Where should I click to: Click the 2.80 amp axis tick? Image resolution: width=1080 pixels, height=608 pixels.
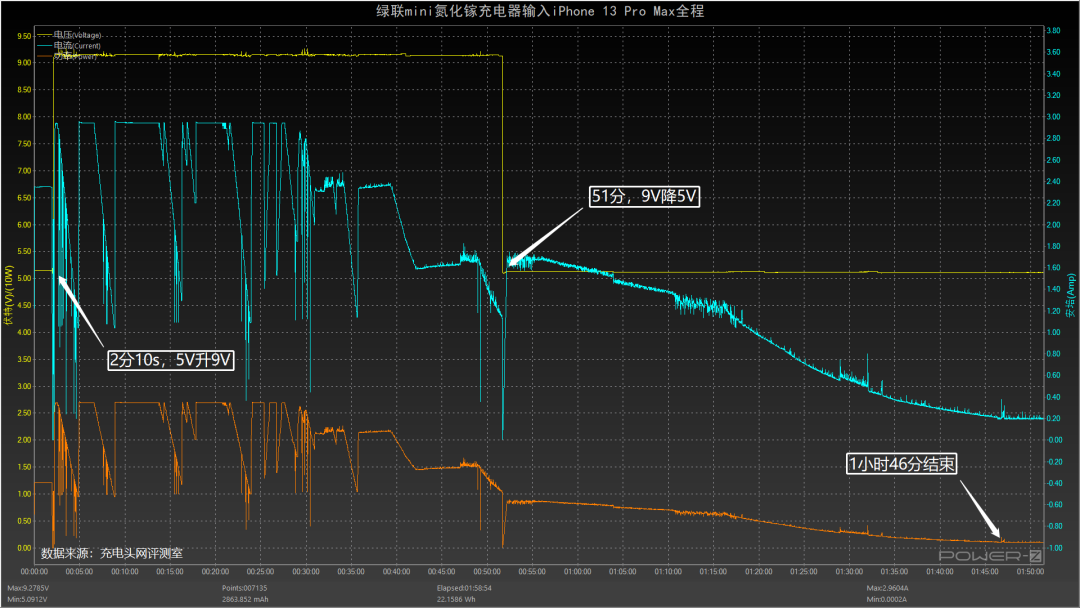point(1053,138)
